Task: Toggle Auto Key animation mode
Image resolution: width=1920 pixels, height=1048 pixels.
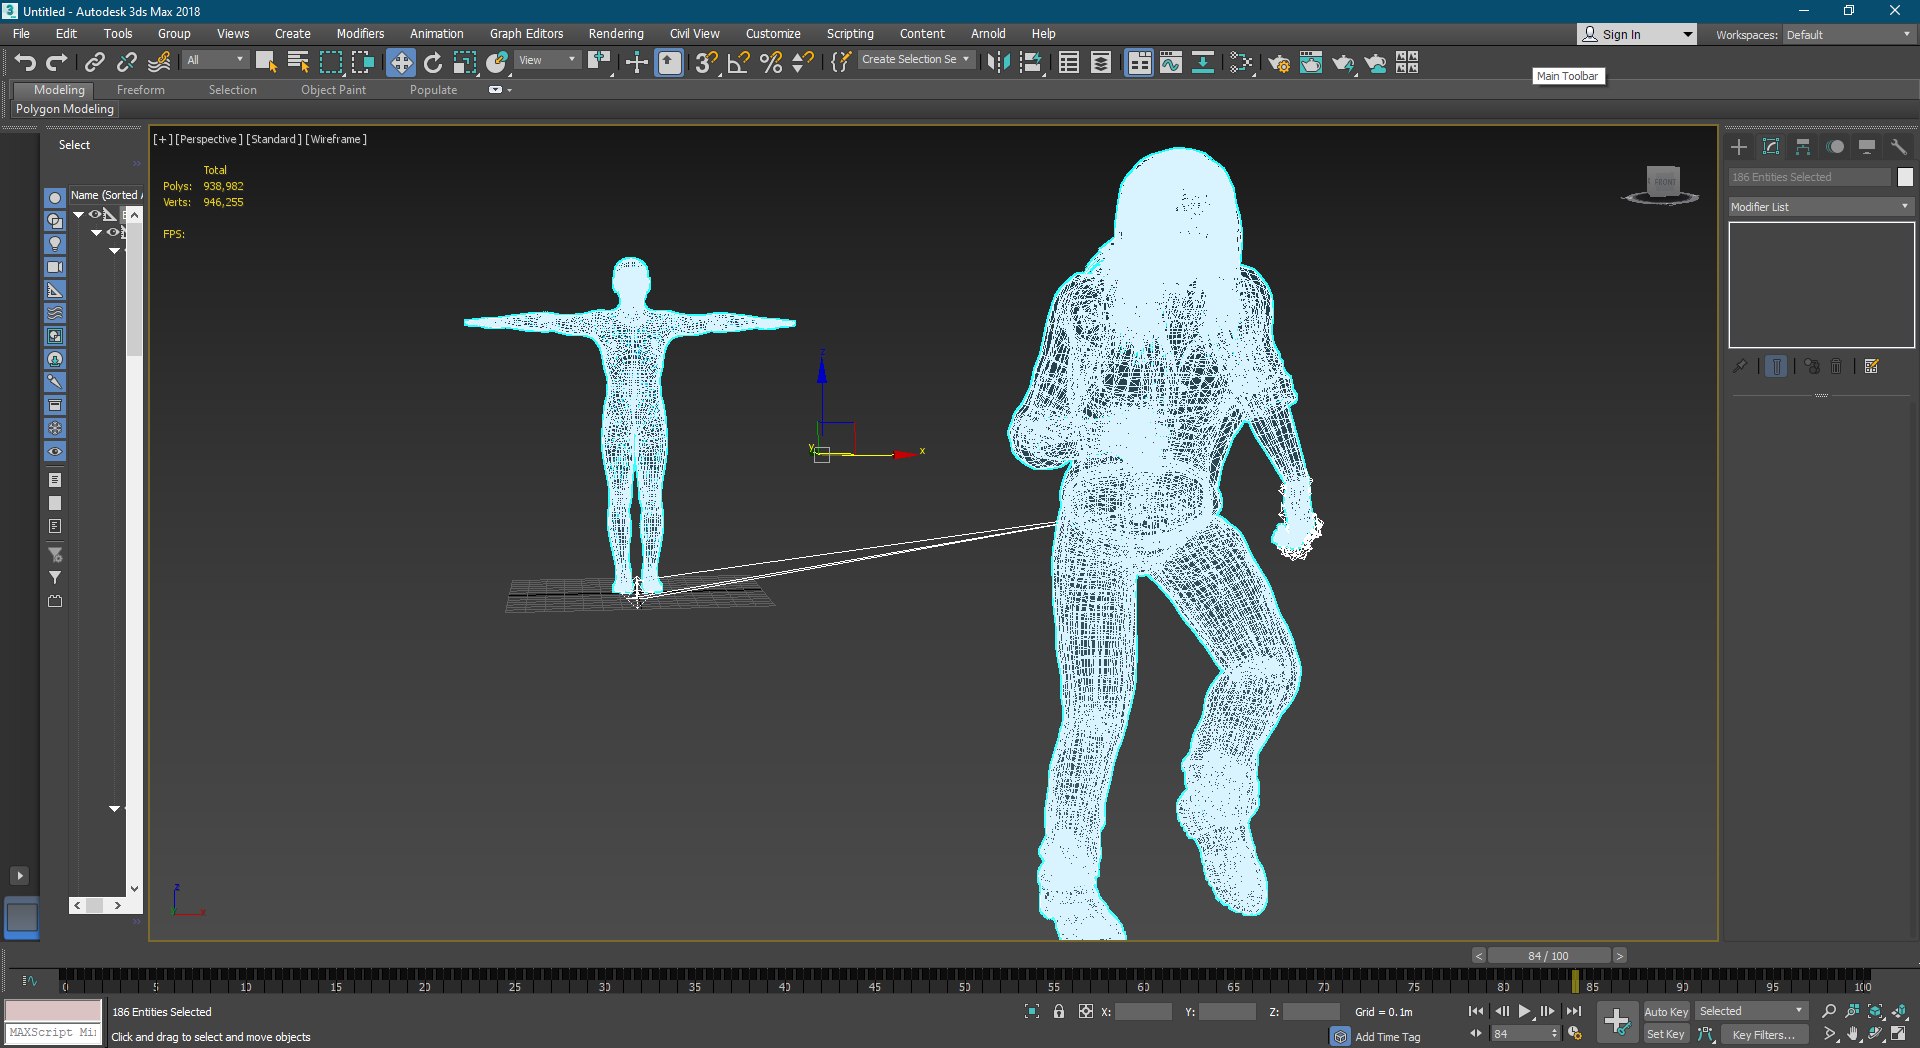Action: (x=1666, y=1012)
